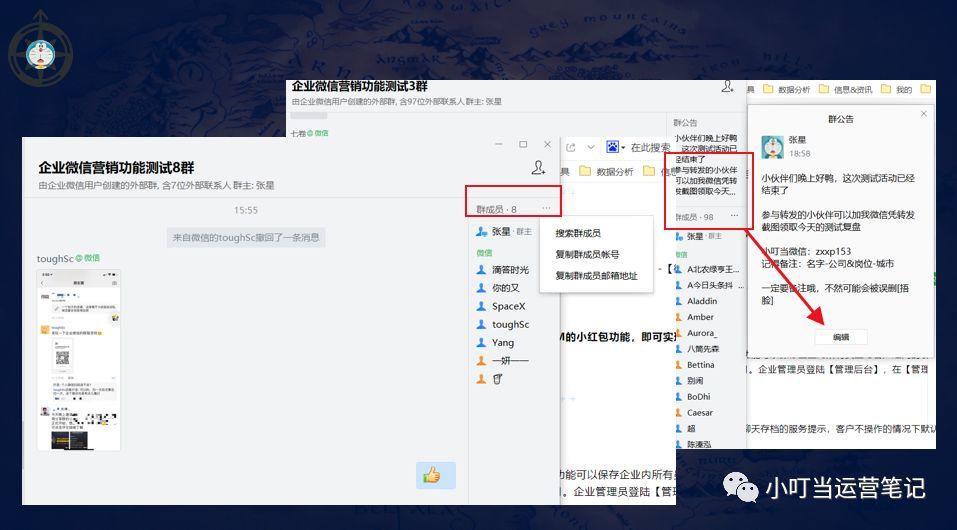Screen dimensions: 957x530
Task: Open the screenshot image sent by toughSc
Action: [x=79, y=360]
